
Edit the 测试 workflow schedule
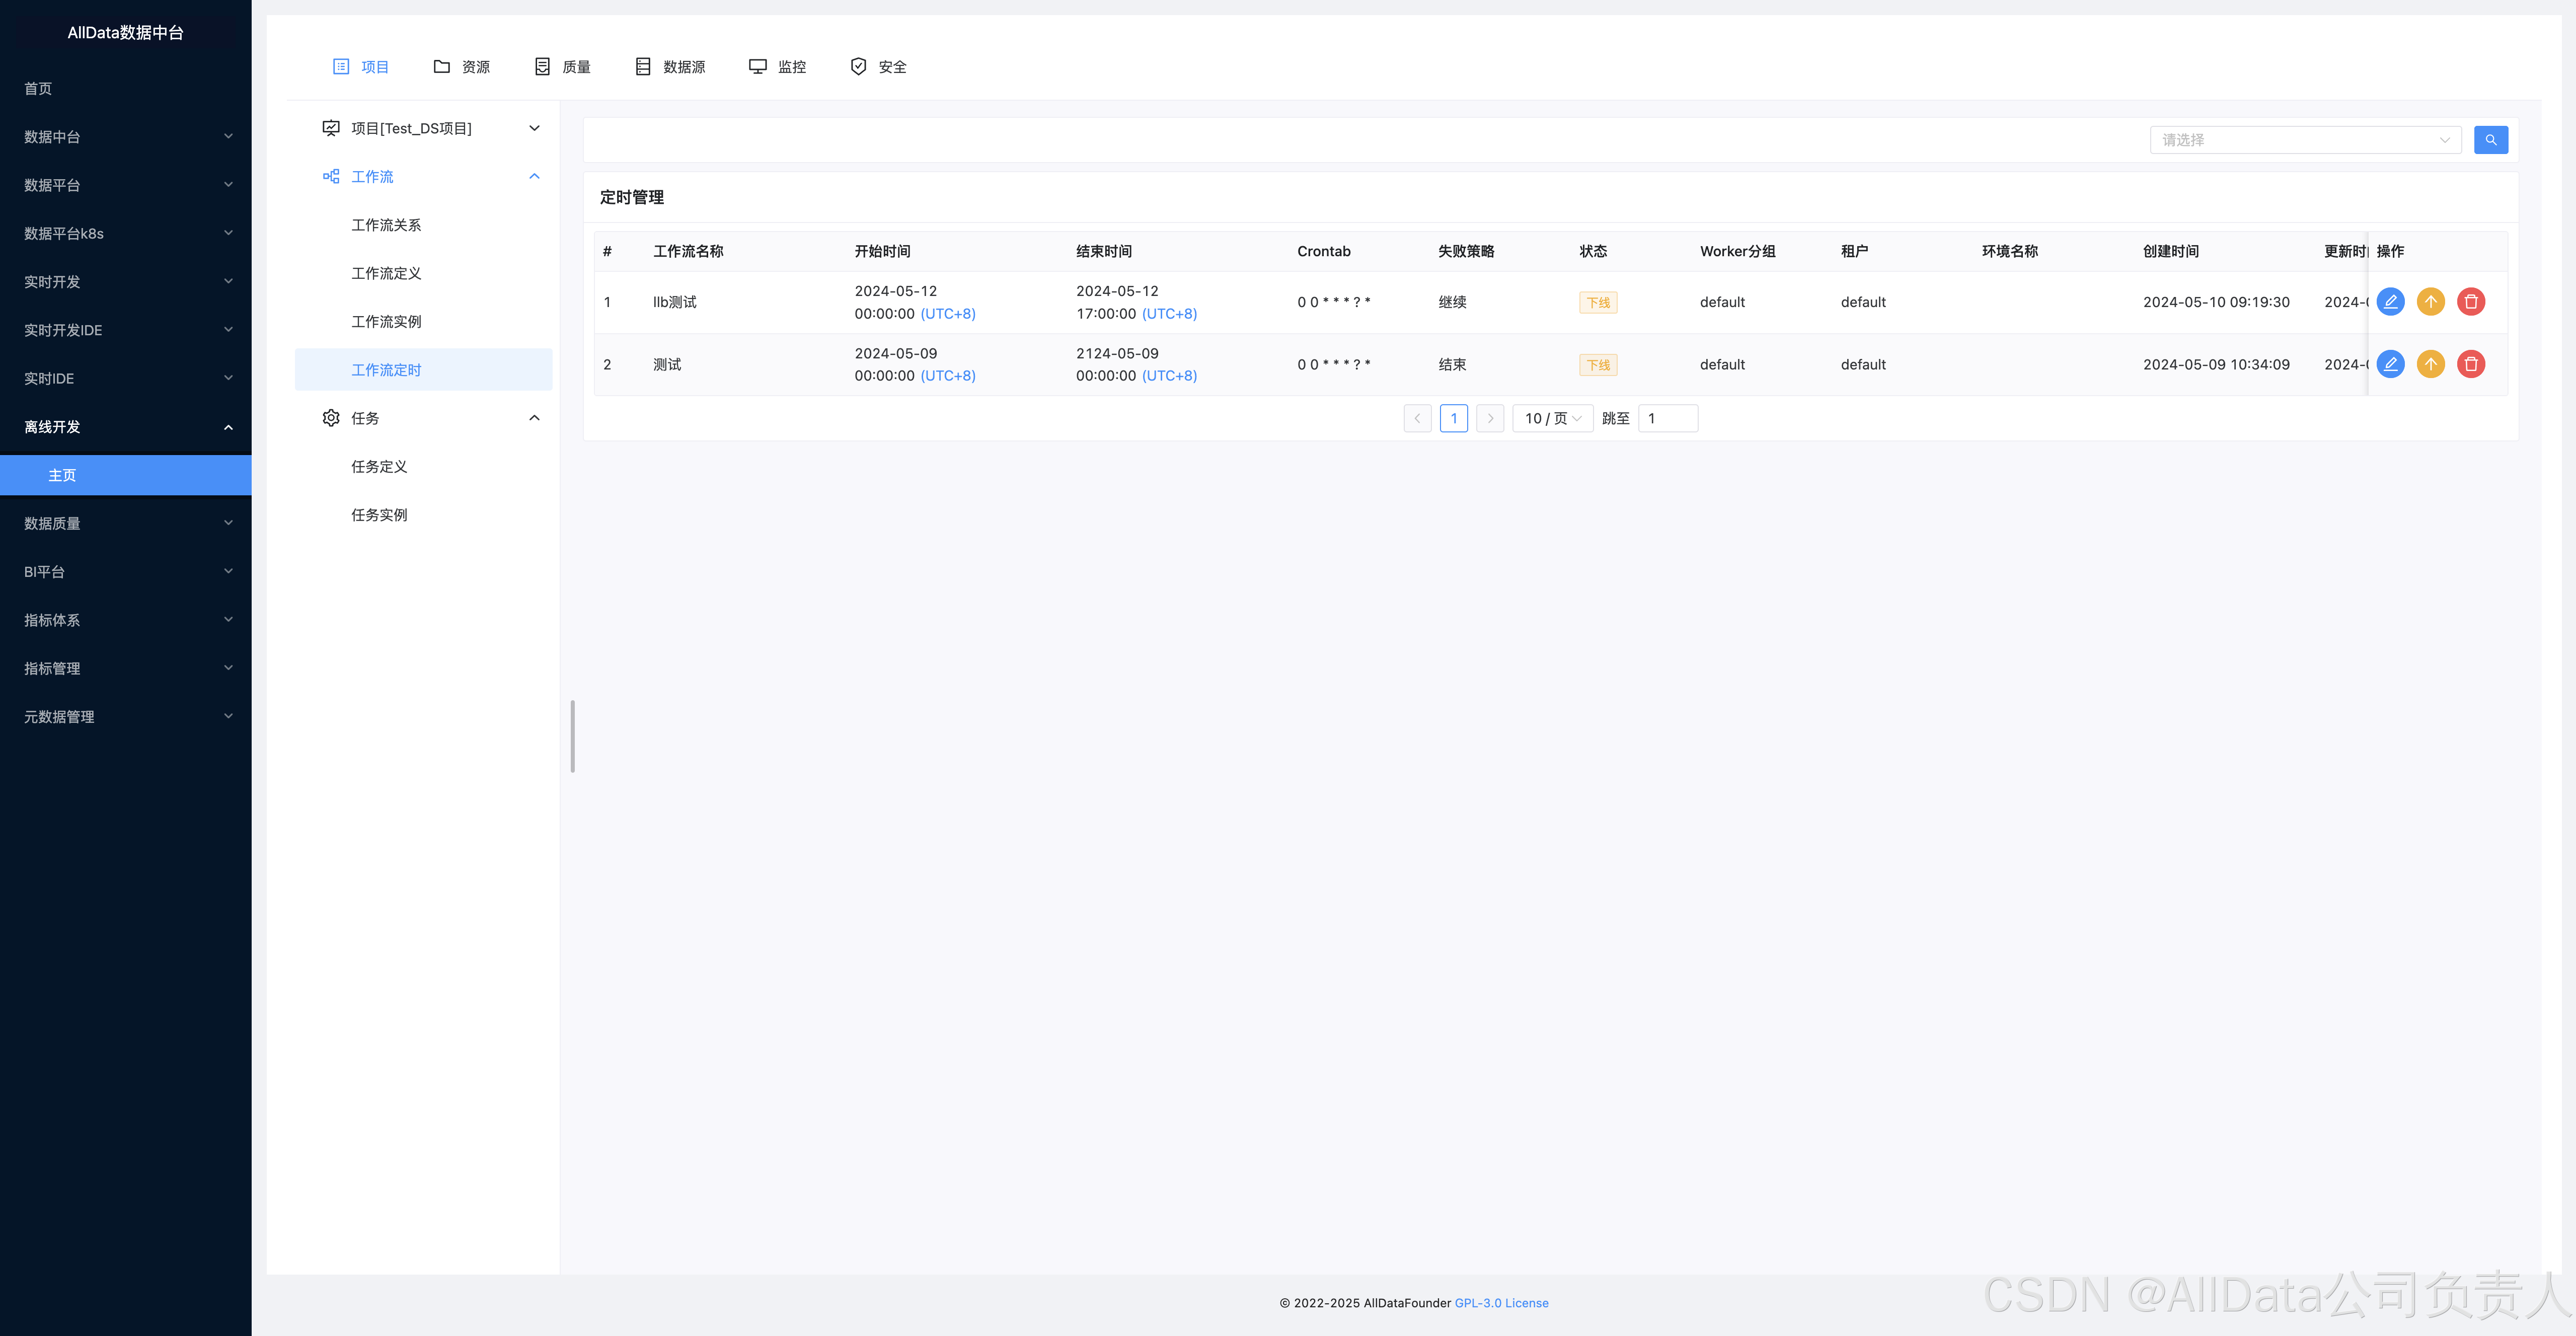coord(2390,364)
